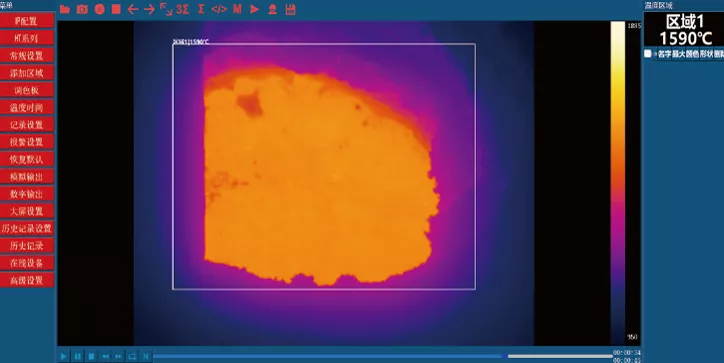724x363 pixels.
Task: Click the region label atop the white box
Action: coord(191,42)
